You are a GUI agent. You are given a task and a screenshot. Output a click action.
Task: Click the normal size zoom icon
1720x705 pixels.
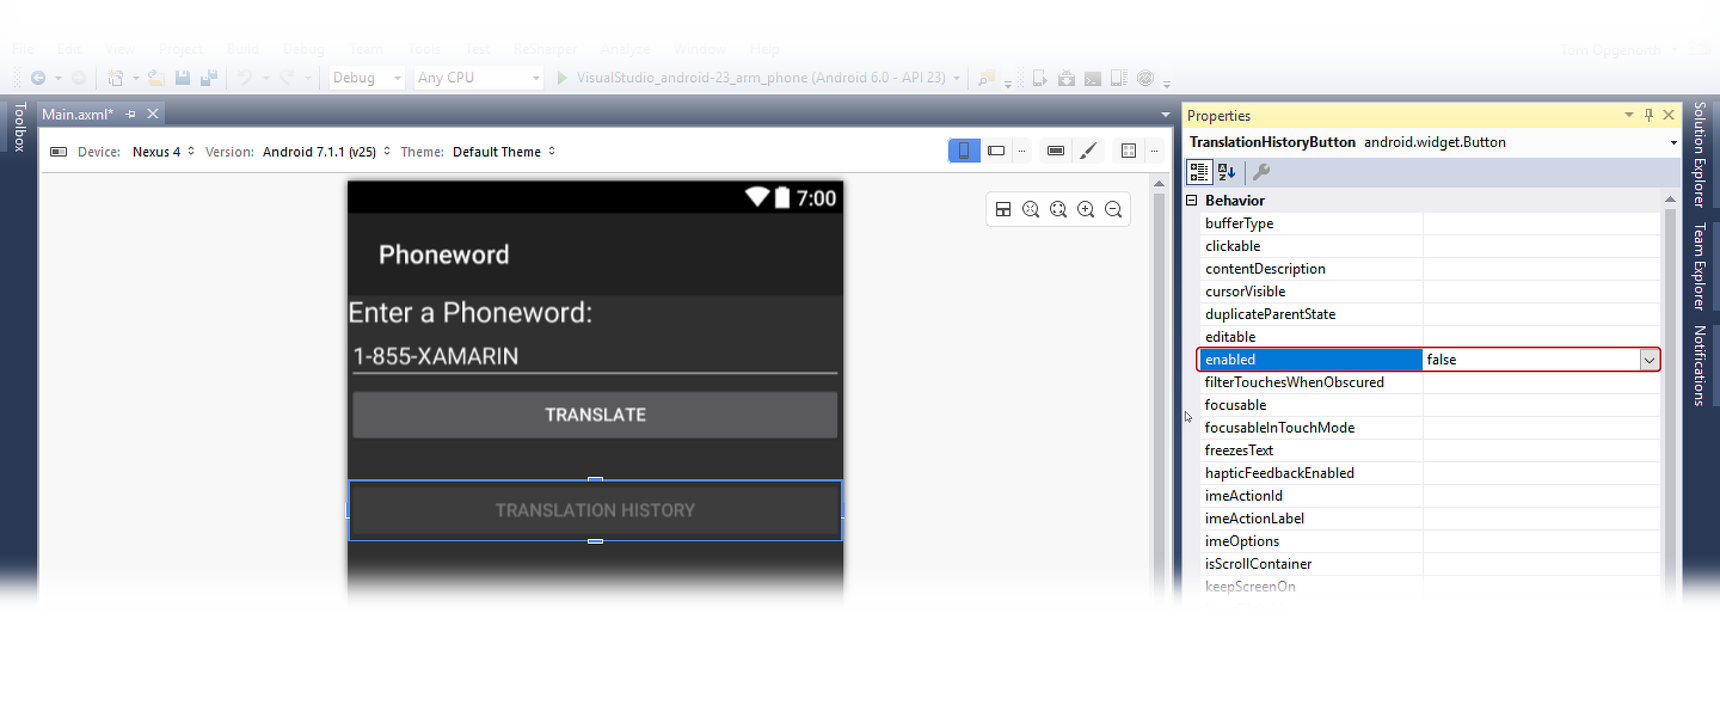click(x=1031, y=209)
